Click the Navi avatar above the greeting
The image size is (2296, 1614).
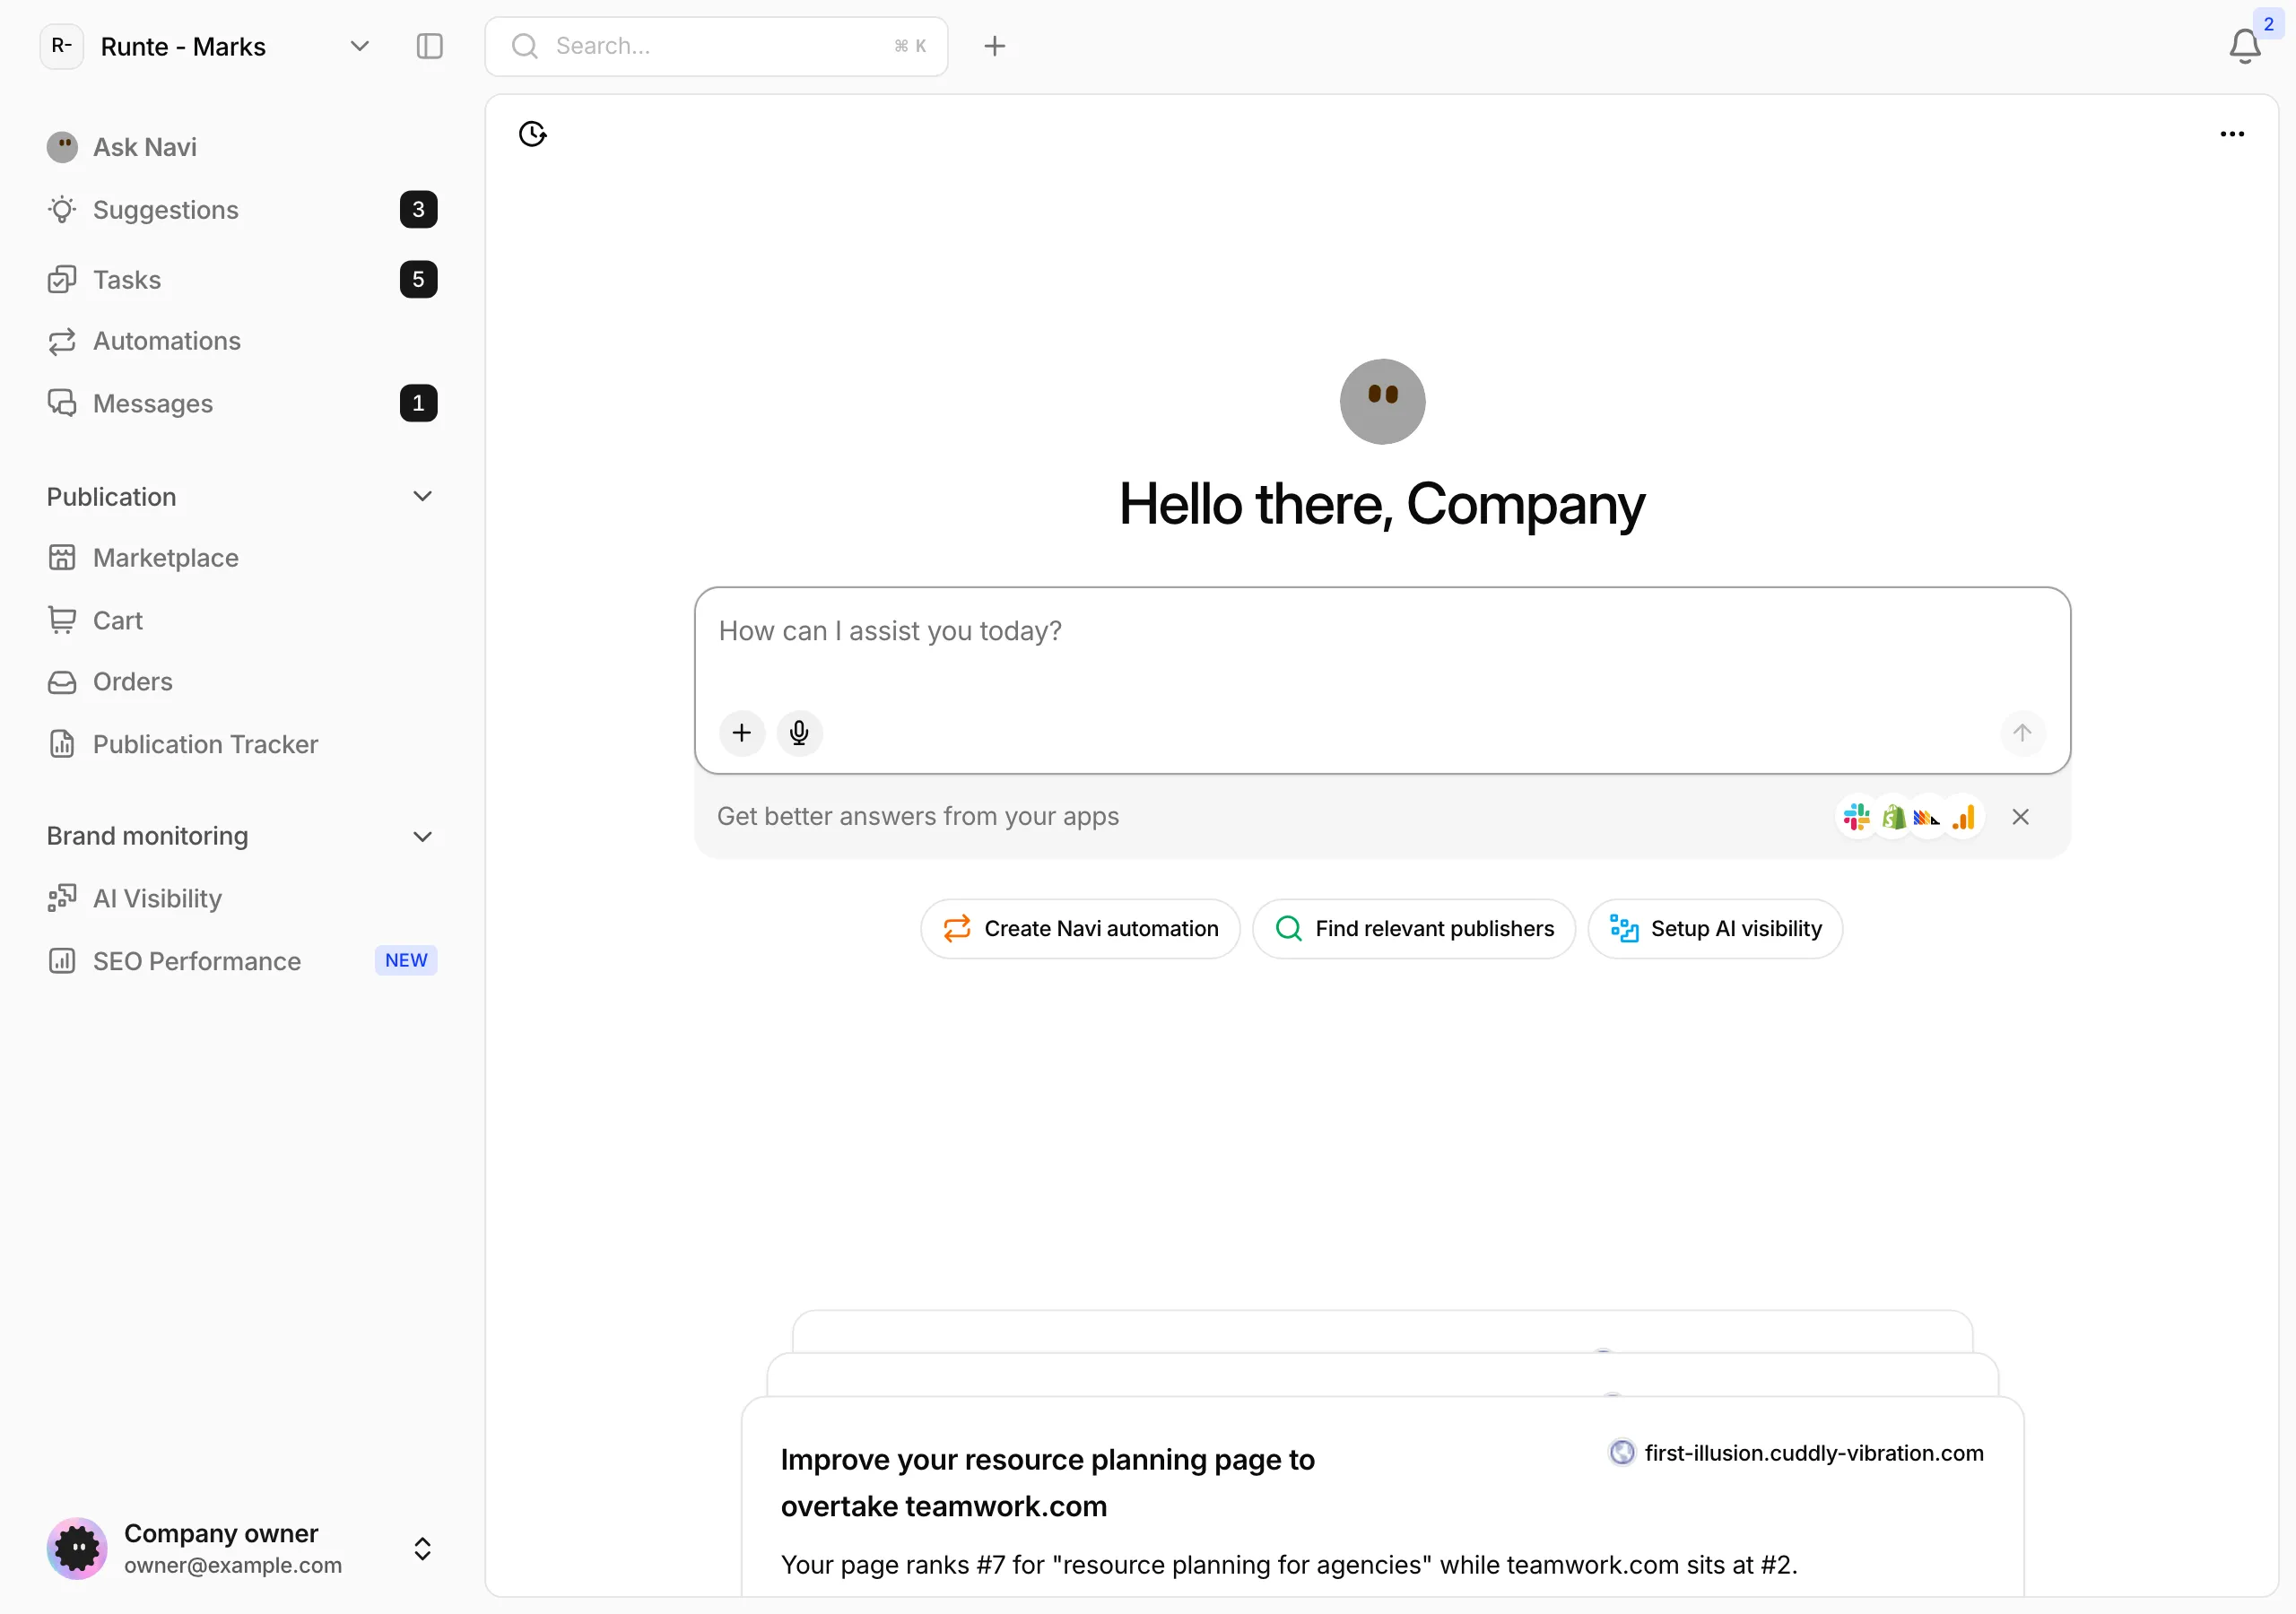[x=1382, y=401]
